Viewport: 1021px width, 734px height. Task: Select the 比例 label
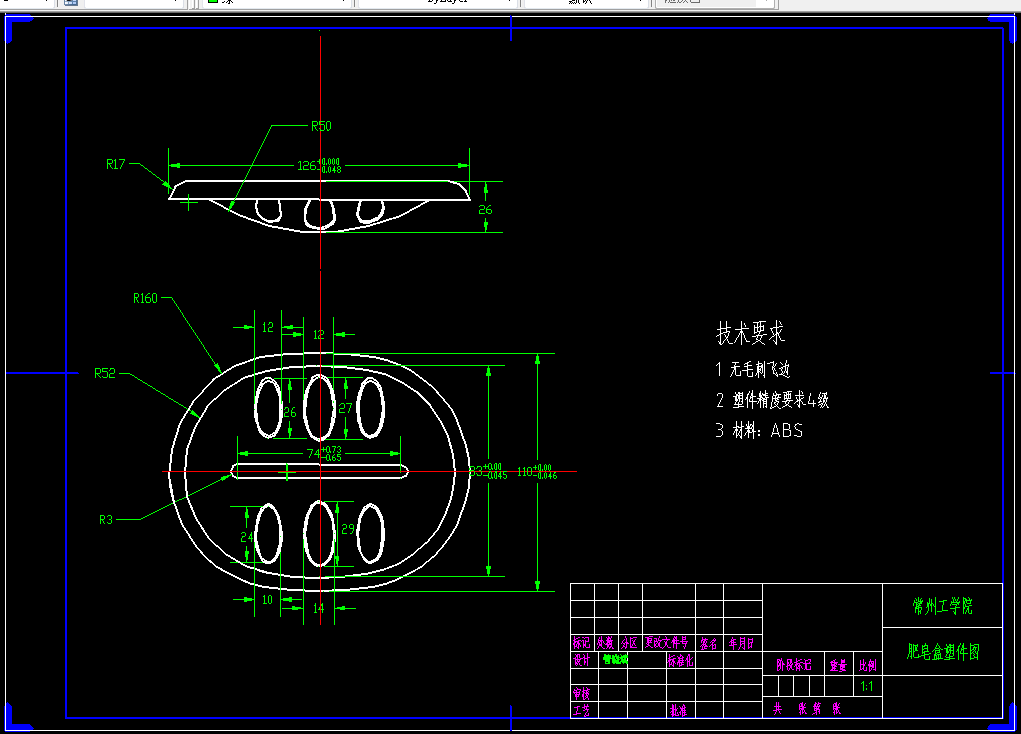point(867,666)
